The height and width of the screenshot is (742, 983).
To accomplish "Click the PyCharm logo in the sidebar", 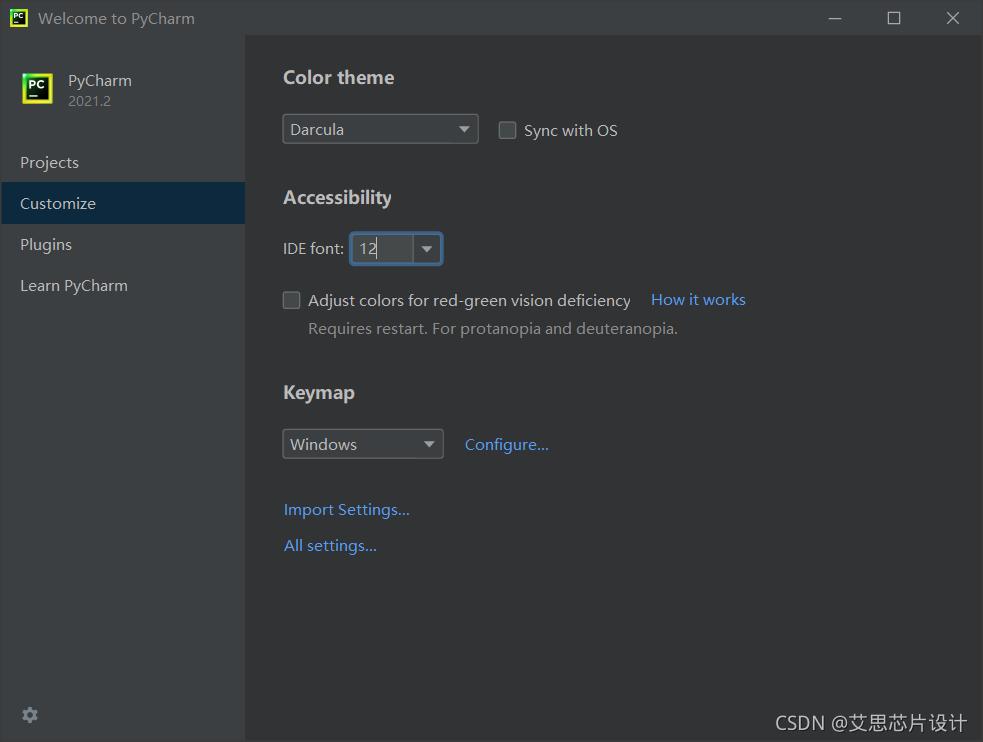I will (37, 88).
